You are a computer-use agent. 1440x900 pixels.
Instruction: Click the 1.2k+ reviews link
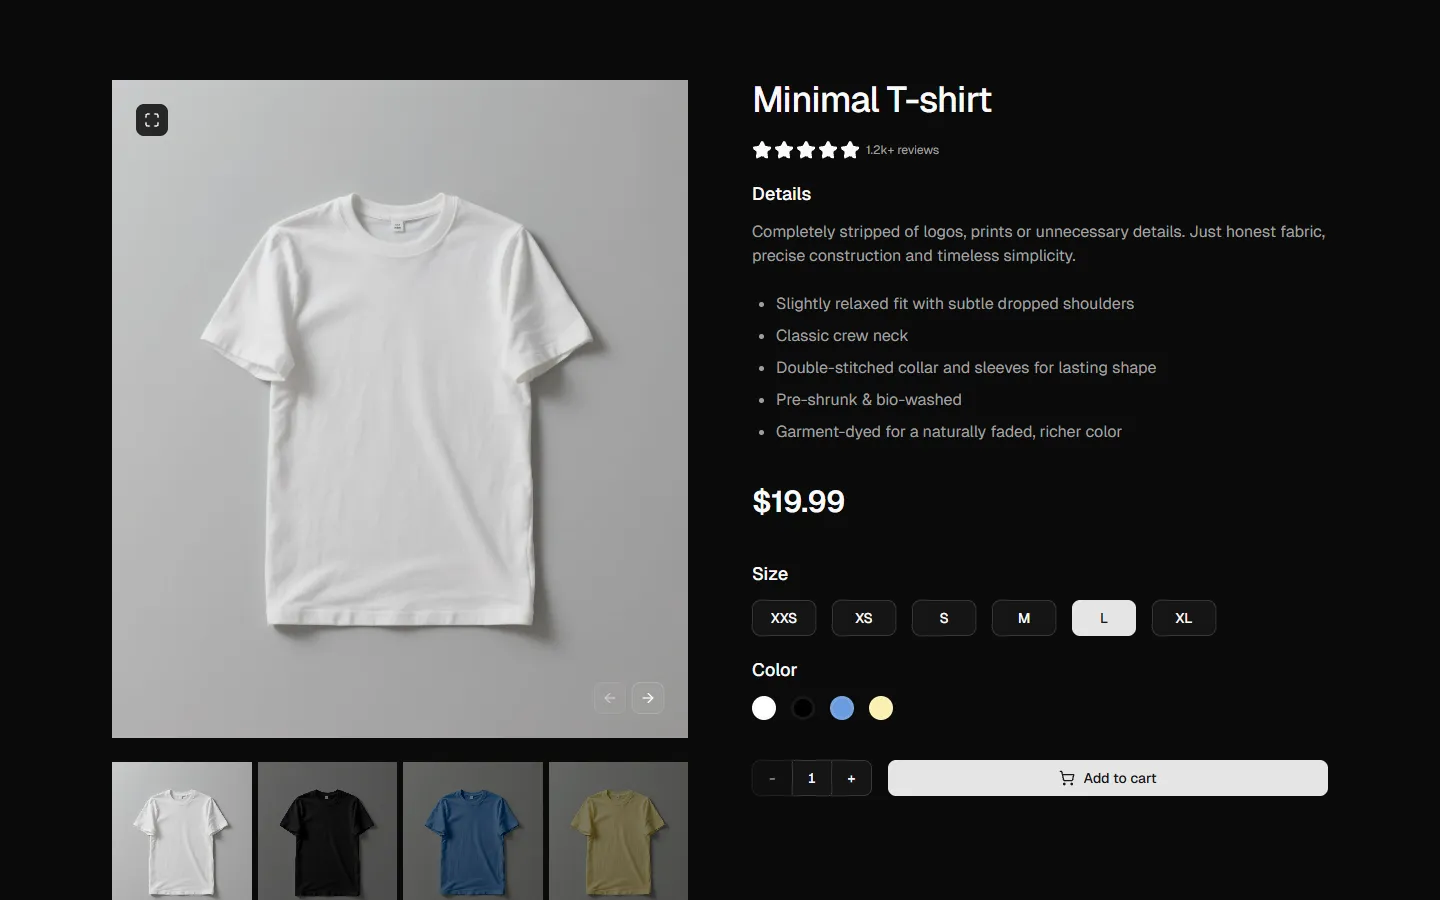pyautogui.click(x=901, y=150)
